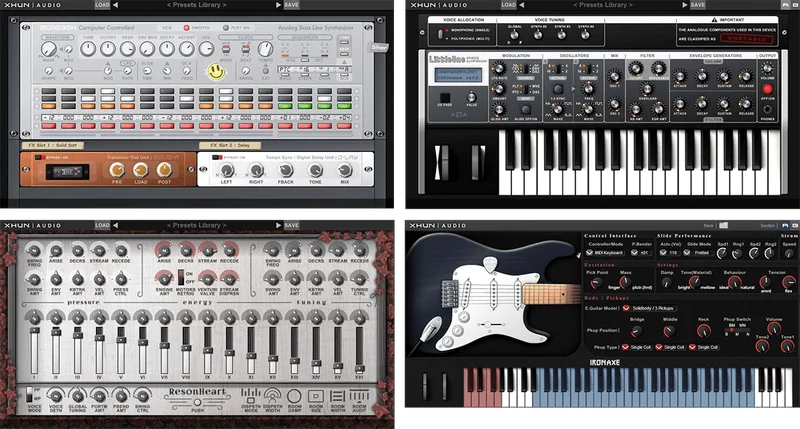
Task: Open third Pkup Type Single Coil dropdown
Action: tap(703, 347)
